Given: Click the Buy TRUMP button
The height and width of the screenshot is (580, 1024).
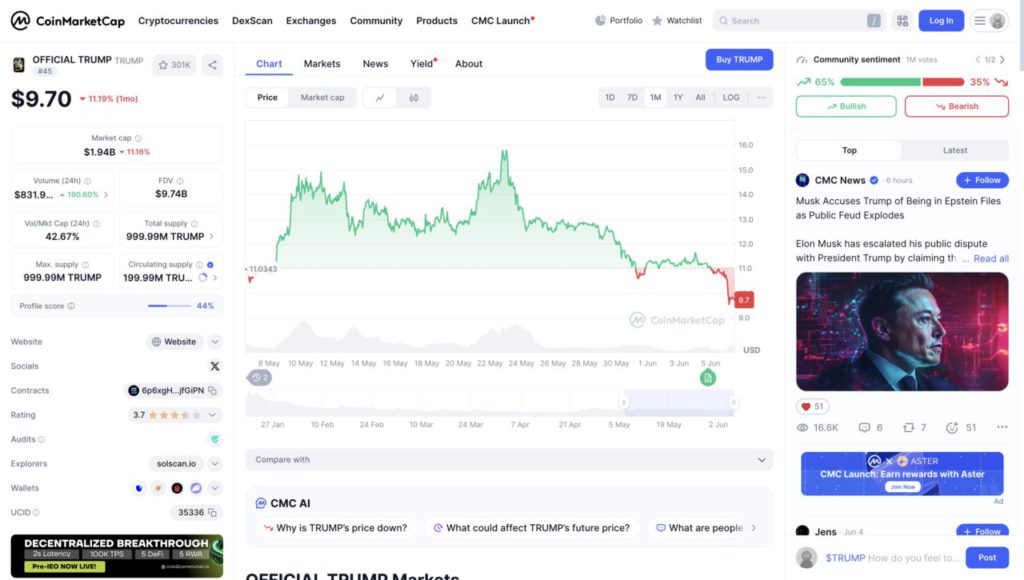Looking at the screenshot, I should click(x=739, y=60).
